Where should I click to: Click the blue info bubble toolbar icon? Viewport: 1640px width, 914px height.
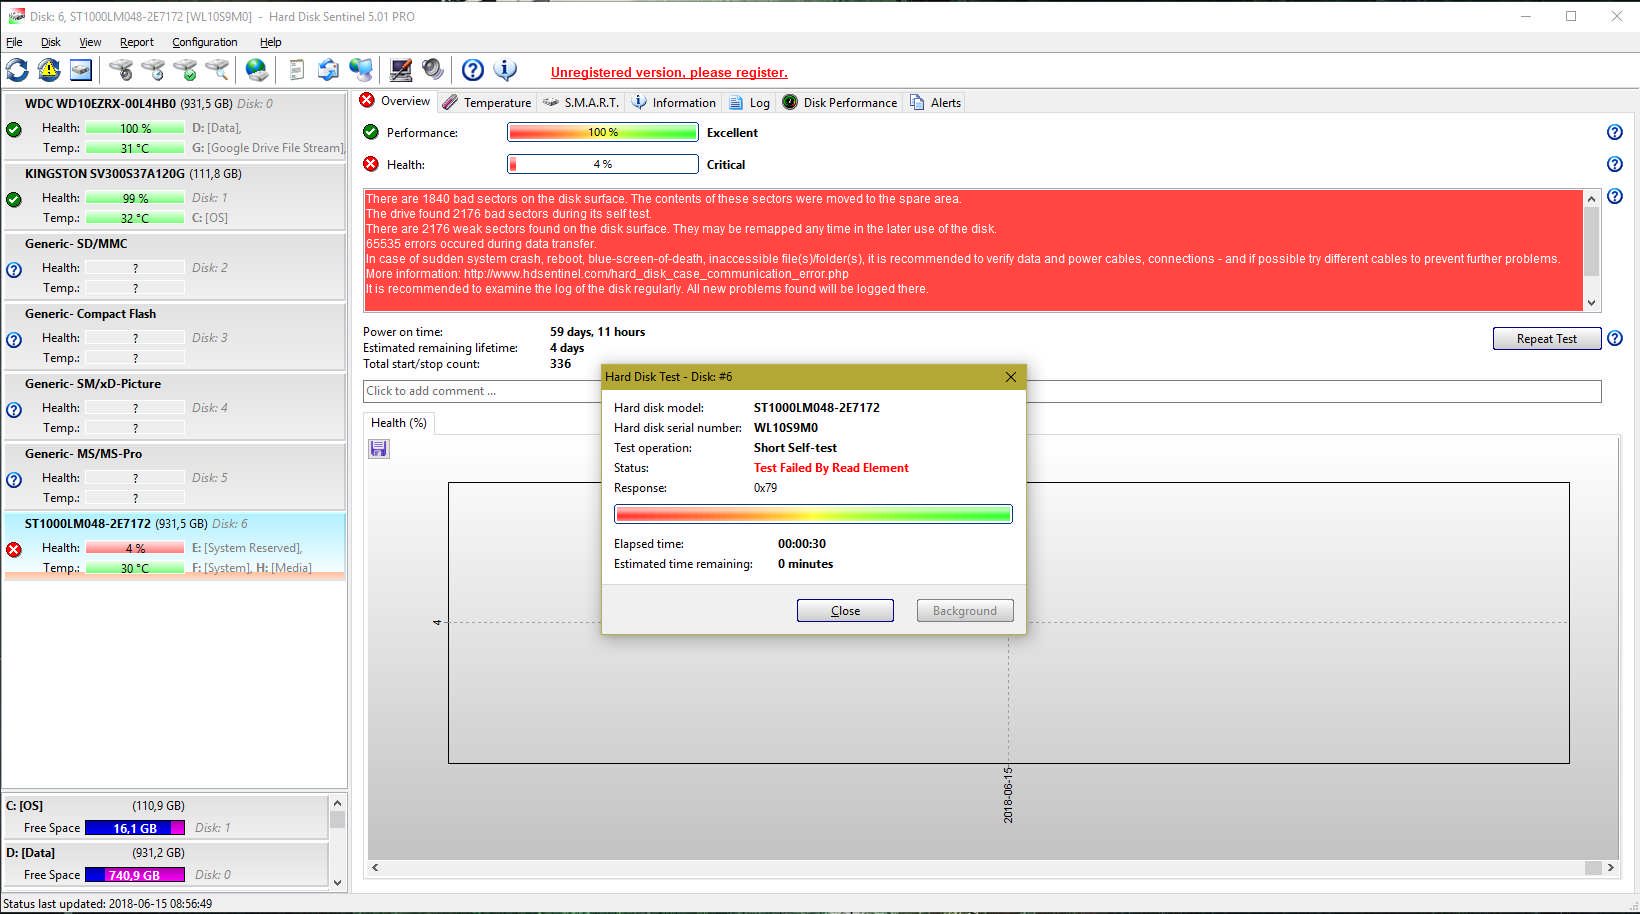[x=506, y=70]
